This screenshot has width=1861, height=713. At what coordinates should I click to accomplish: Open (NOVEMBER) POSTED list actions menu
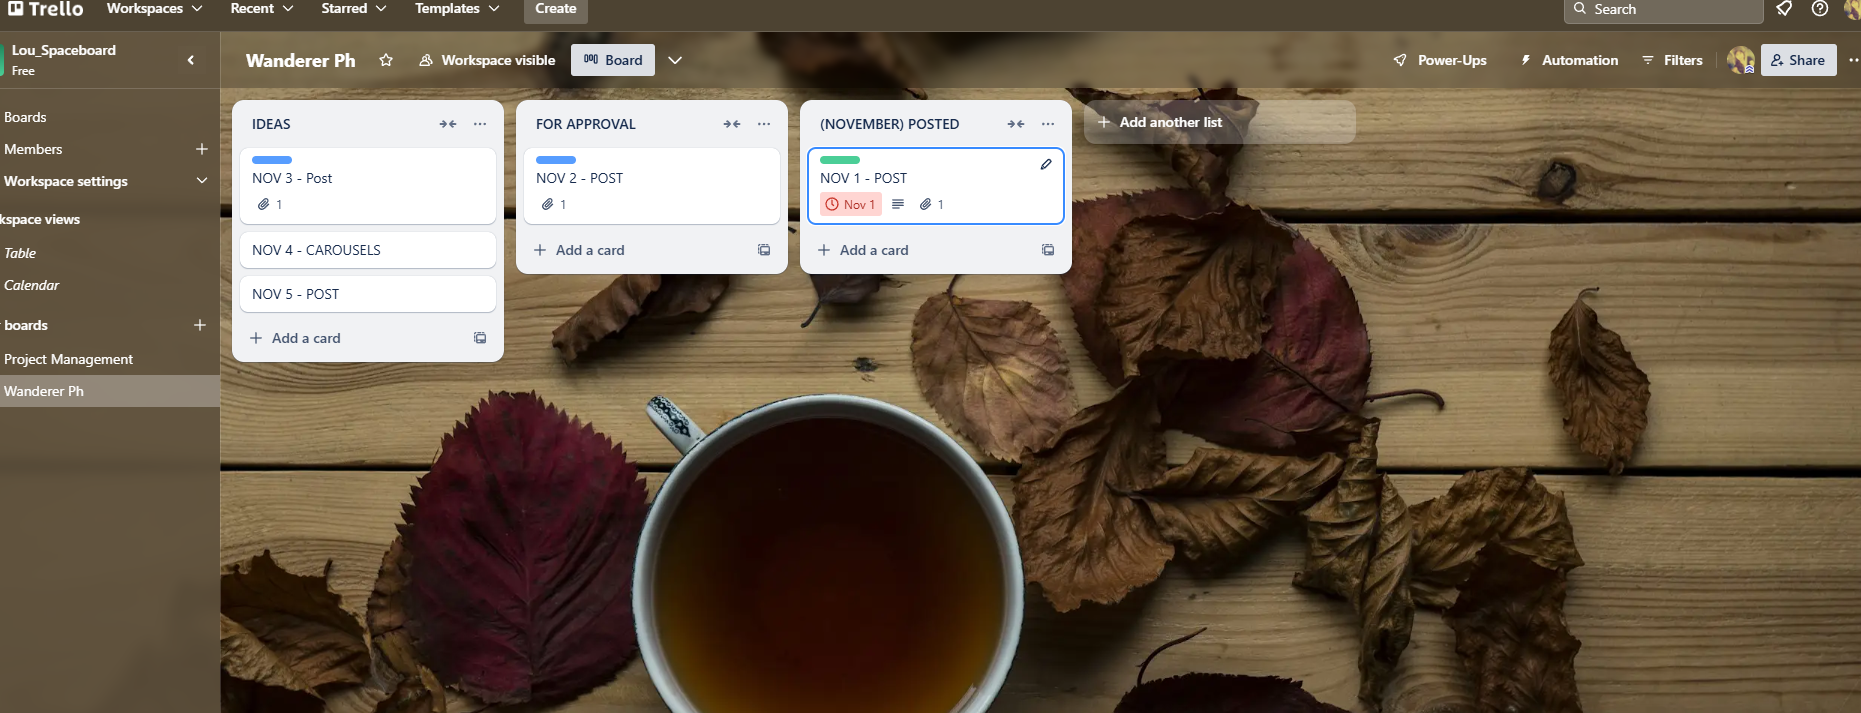point(1048,124)
